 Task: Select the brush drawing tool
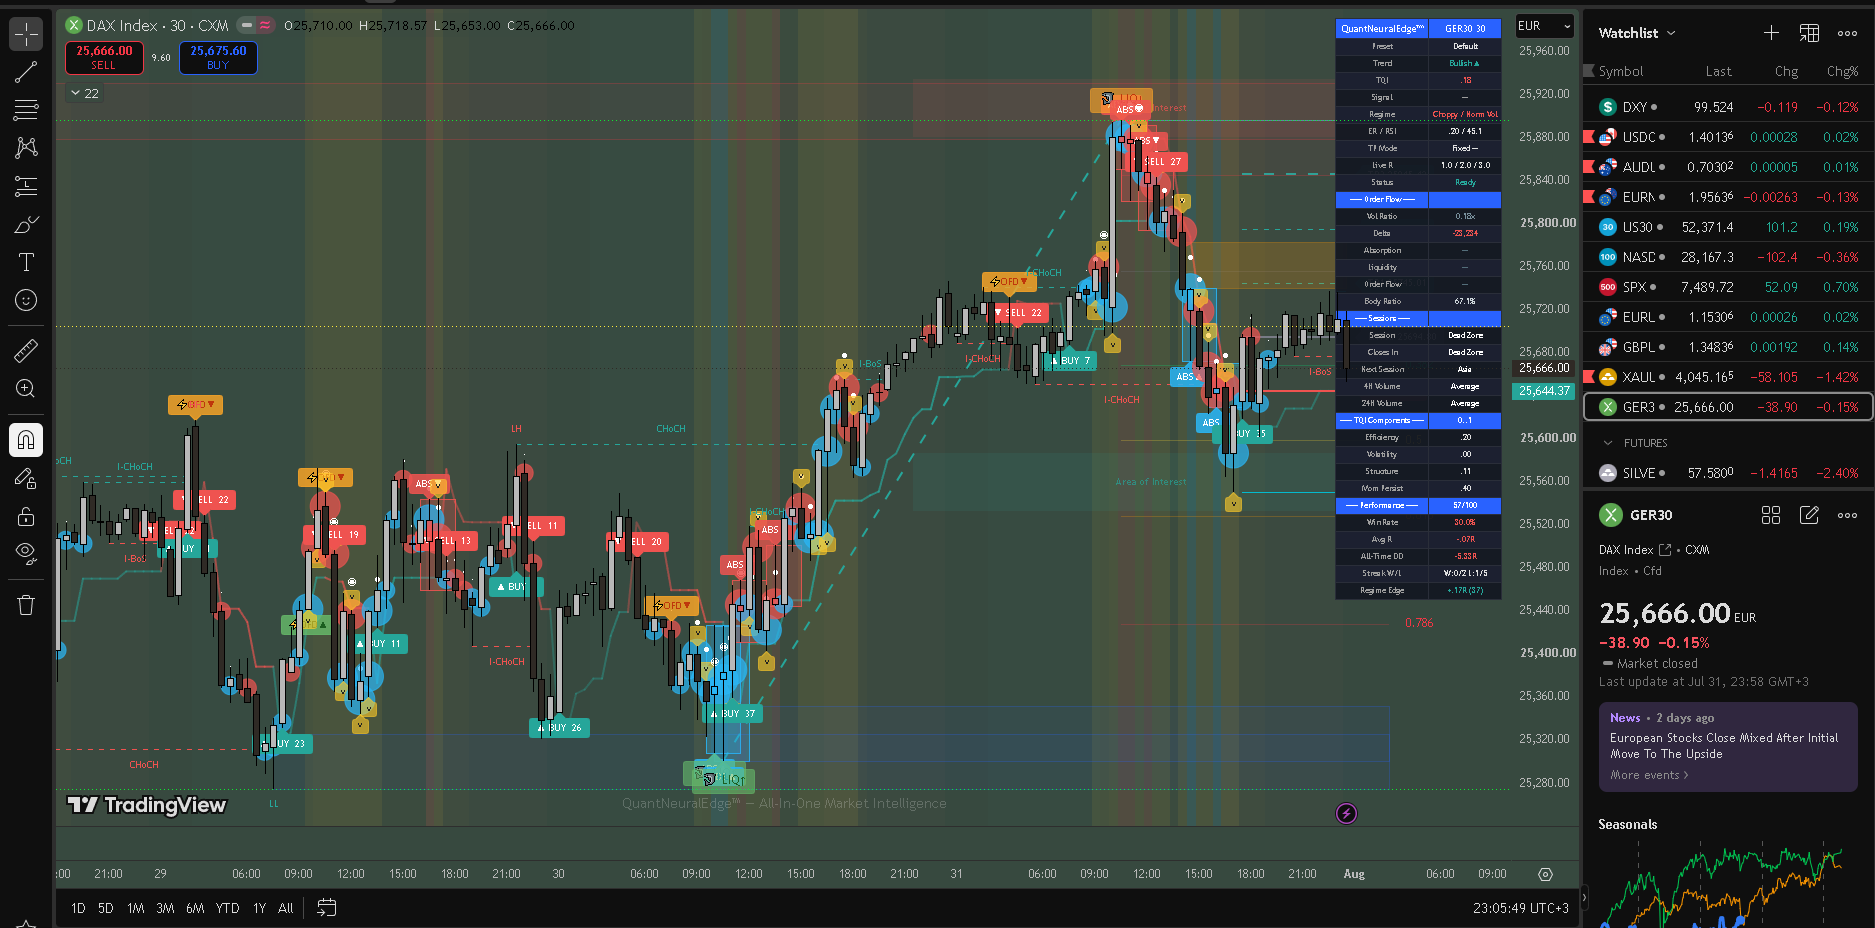pos(26,224)
